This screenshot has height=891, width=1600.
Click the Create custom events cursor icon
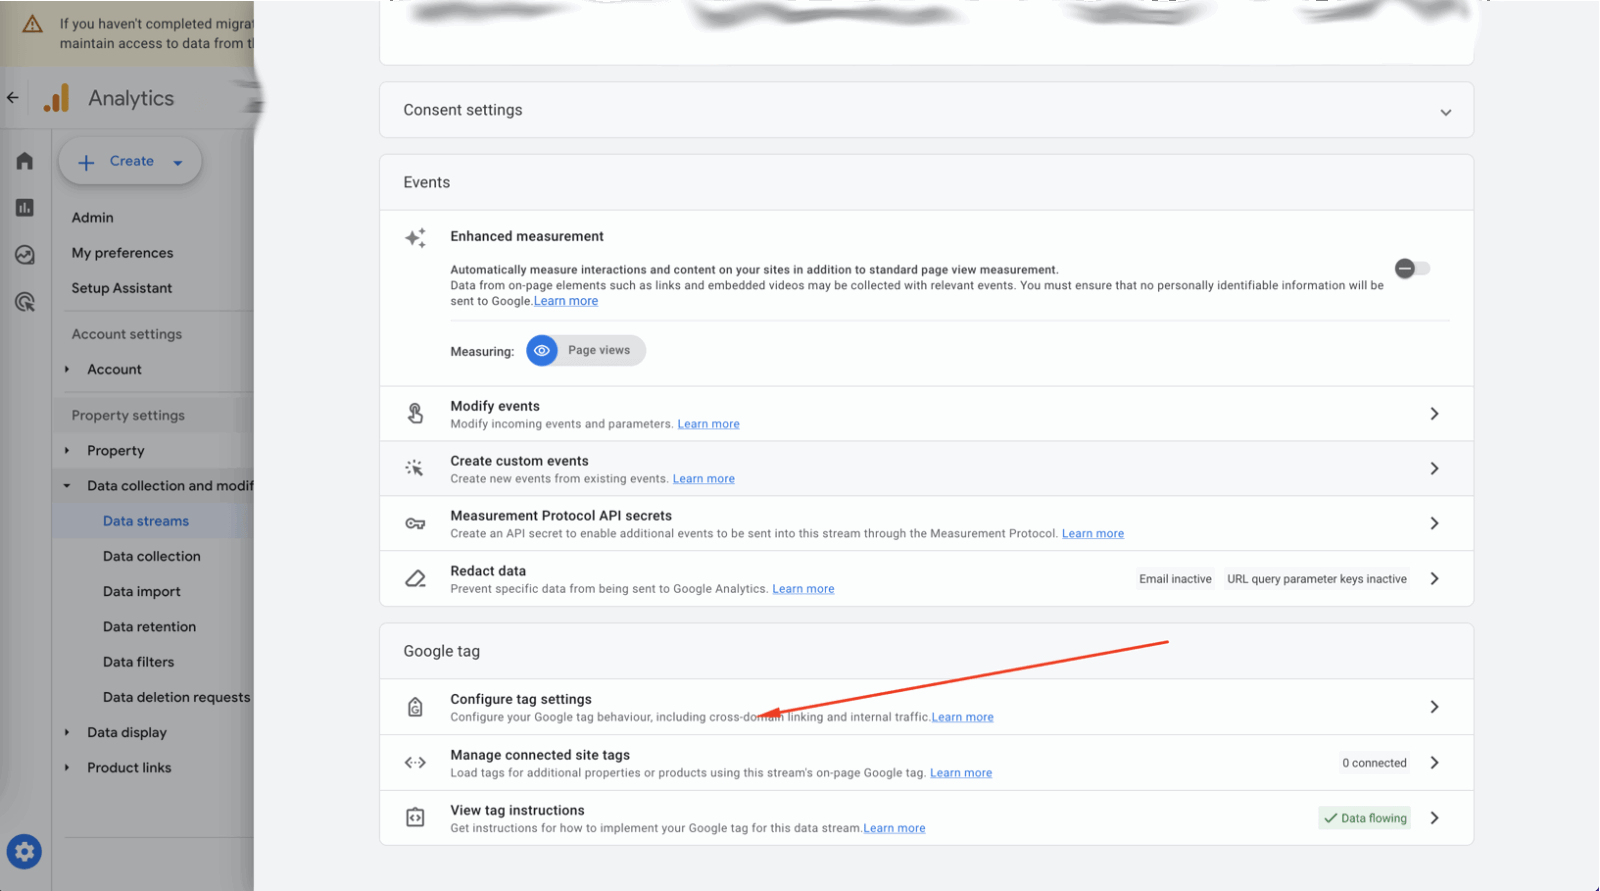click(x=415, y=468)
